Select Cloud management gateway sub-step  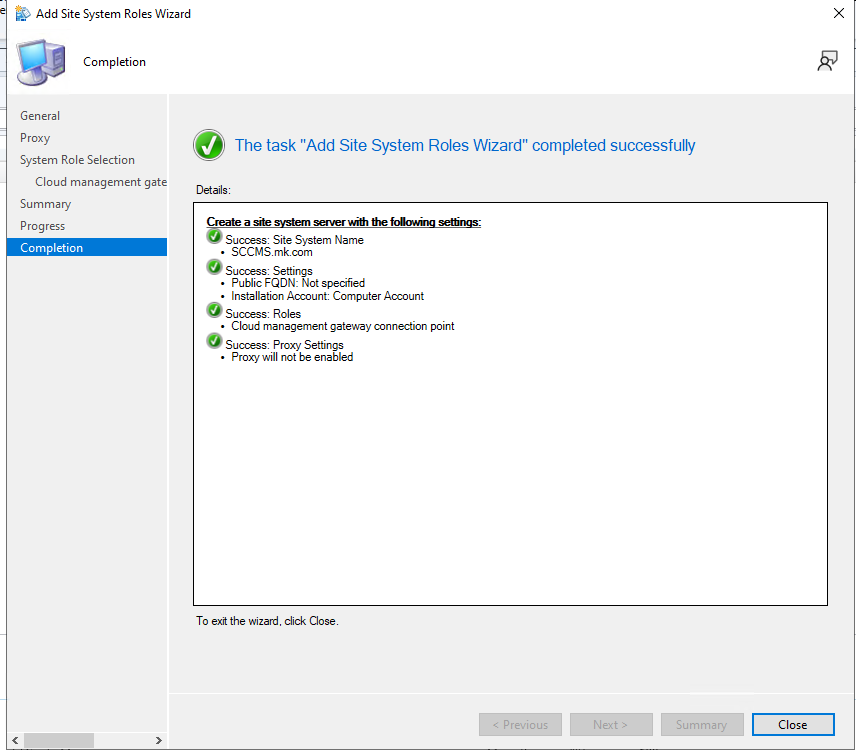point(100,182)
